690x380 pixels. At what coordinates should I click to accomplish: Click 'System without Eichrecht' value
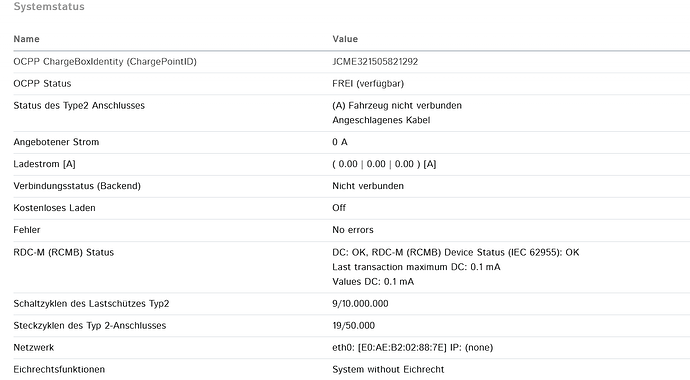click(388, 369)
